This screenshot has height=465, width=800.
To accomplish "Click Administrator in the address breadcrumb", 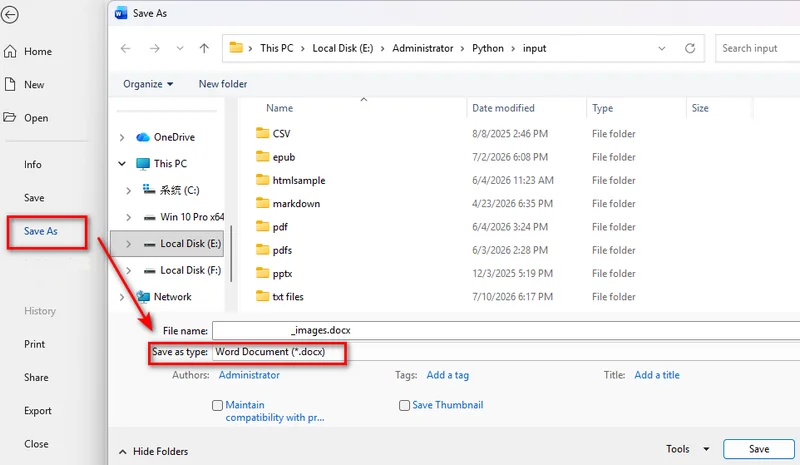I will (x=422, y=48).
